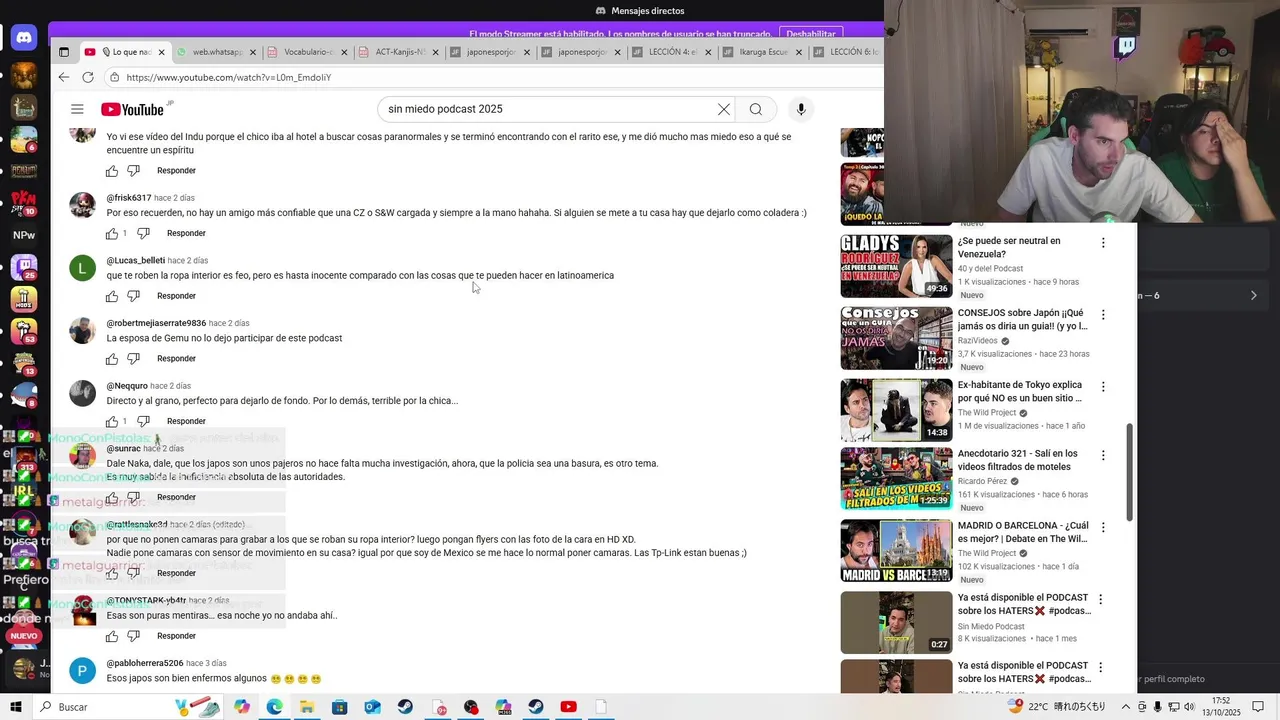Open the @Lucas_belleti channel link

(x=136, y=261)
